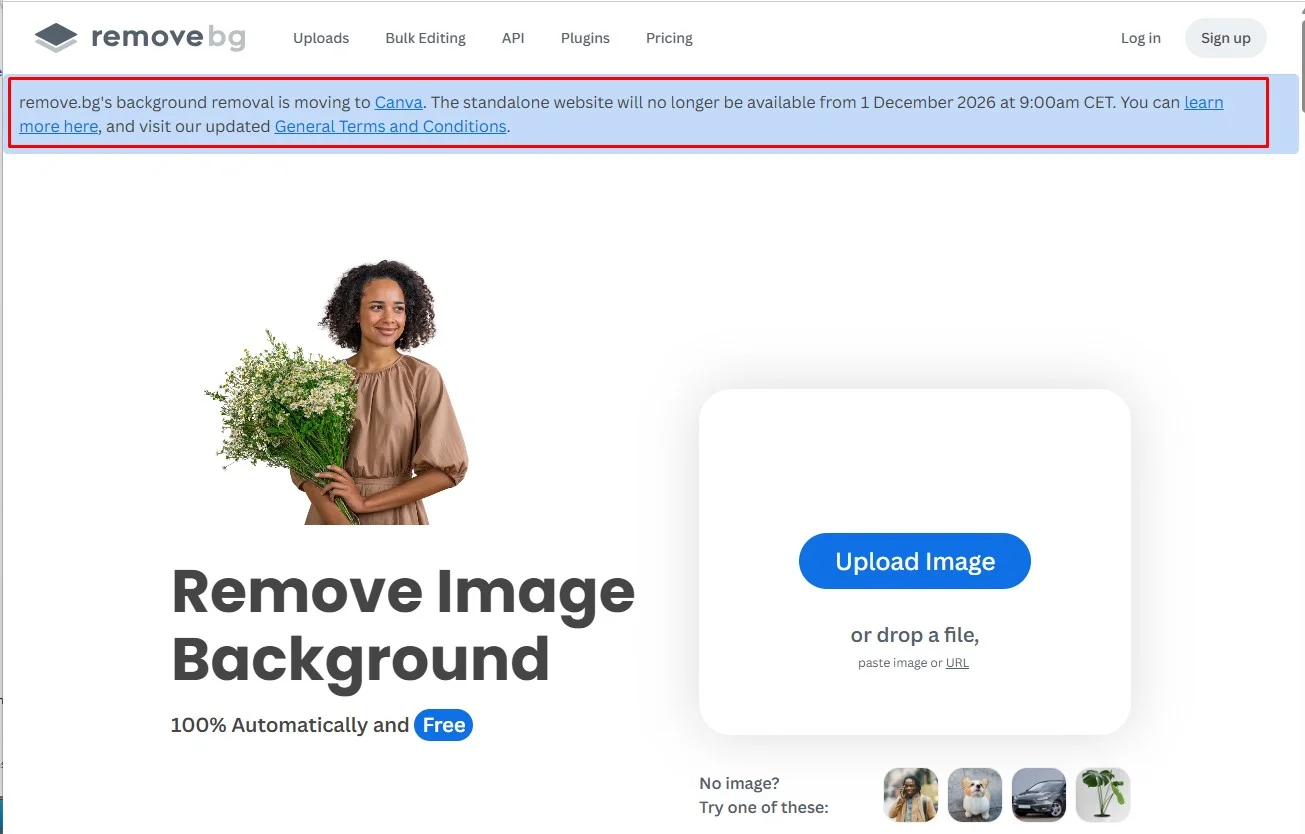Click the blue 'Free' badge
Screen dimensions: 1305x834
443,725
